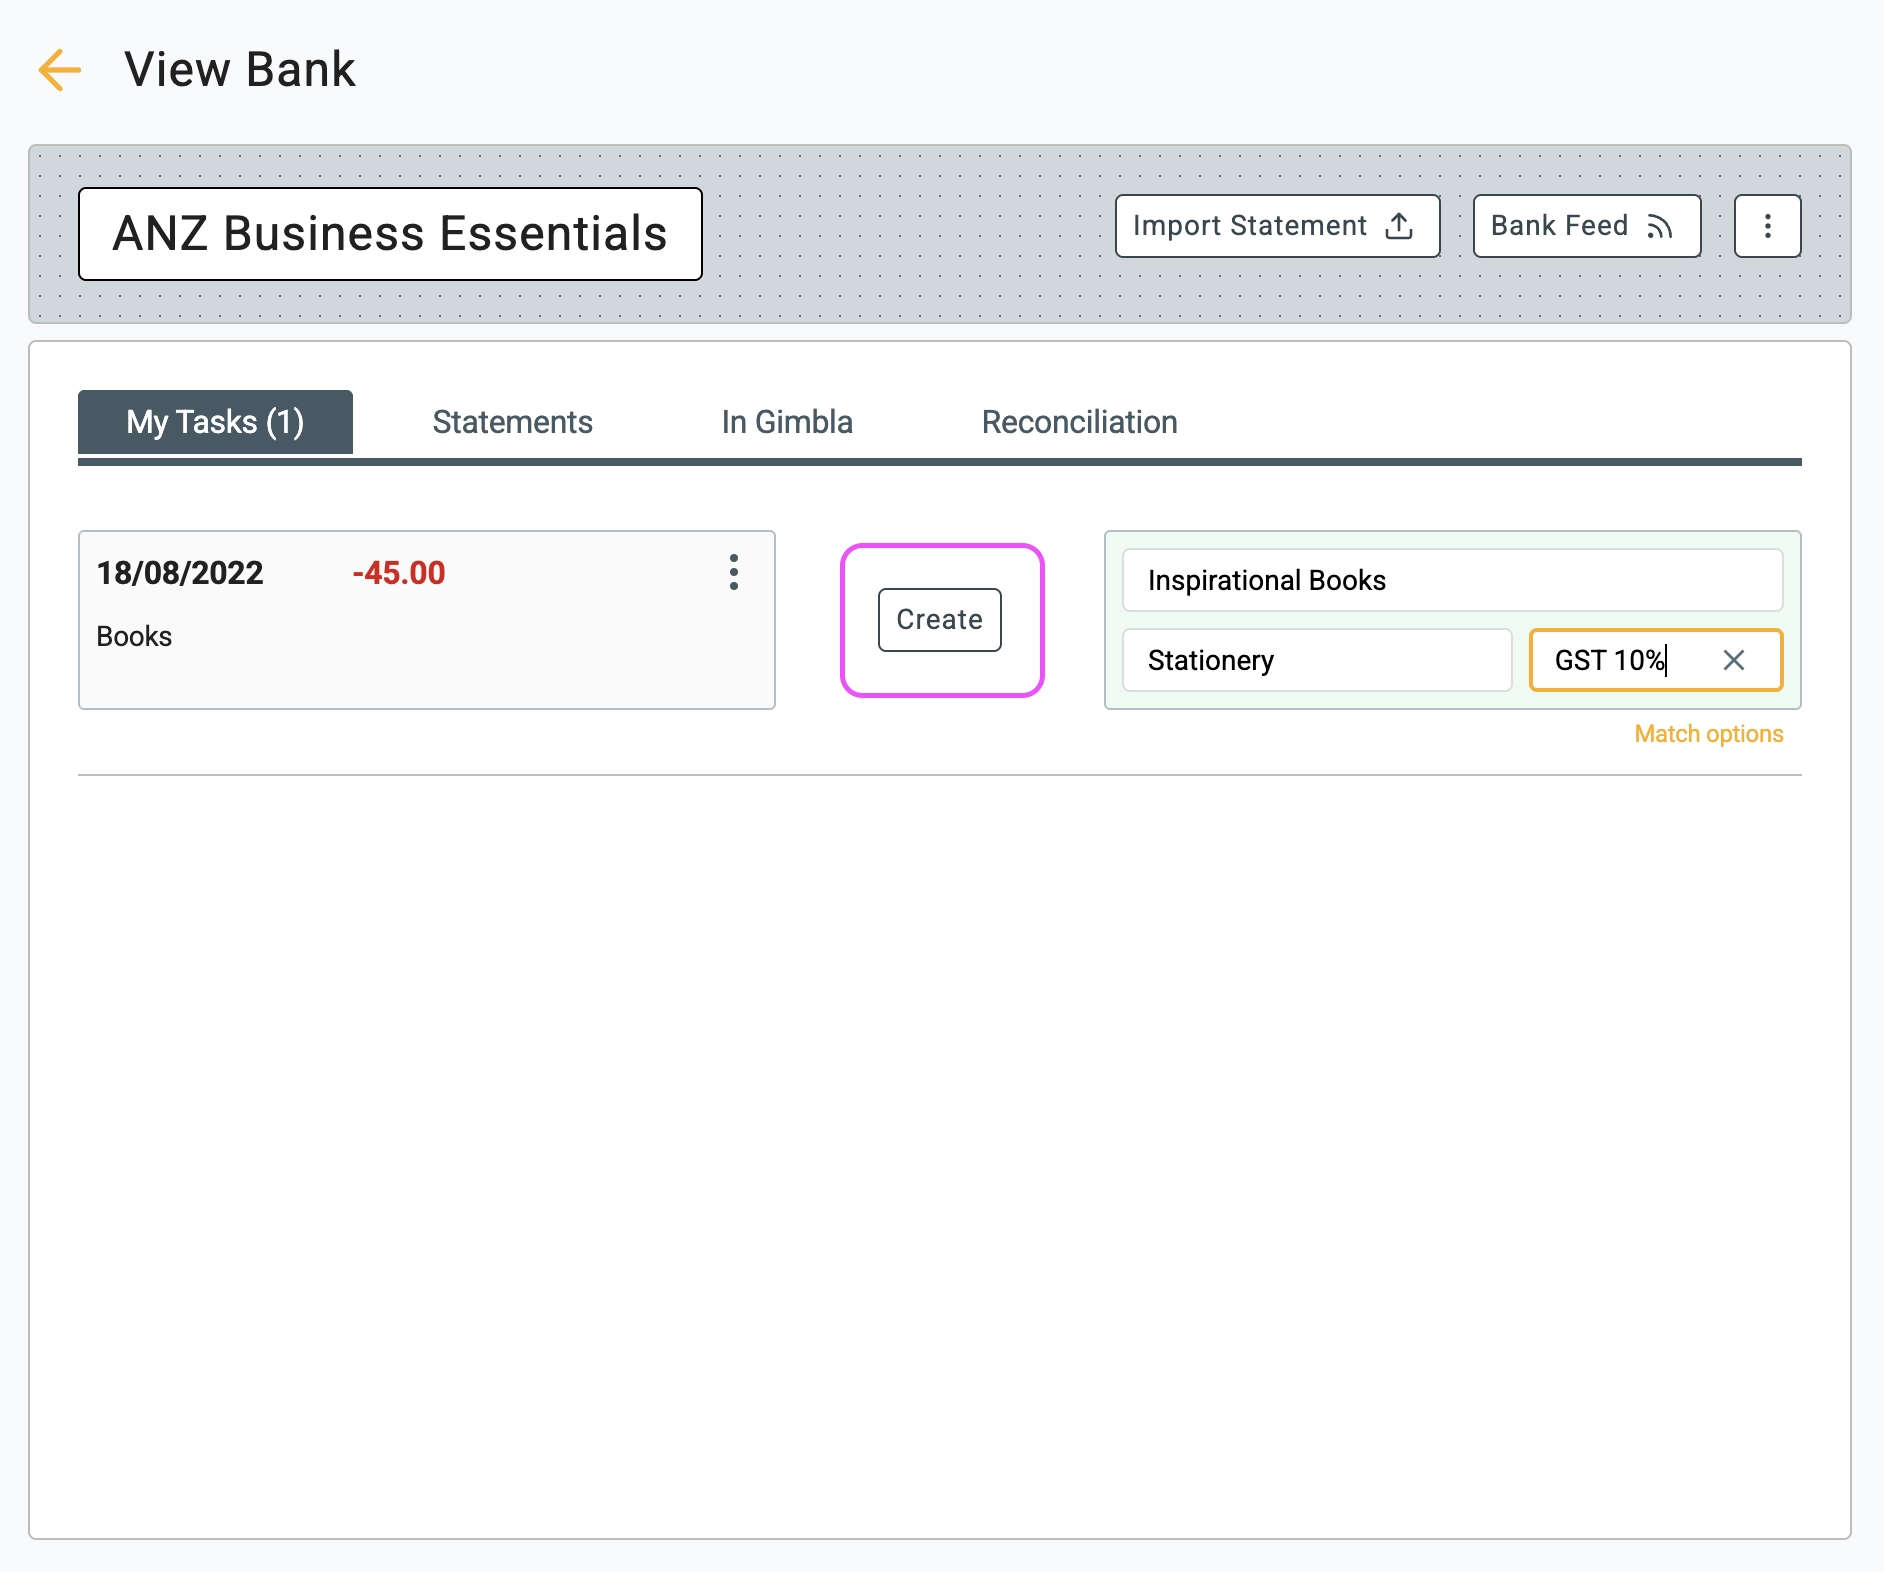This screenshot has width=1884, height=1572.
Task: Click the Inspirational Books description field
Action: 1452,580
